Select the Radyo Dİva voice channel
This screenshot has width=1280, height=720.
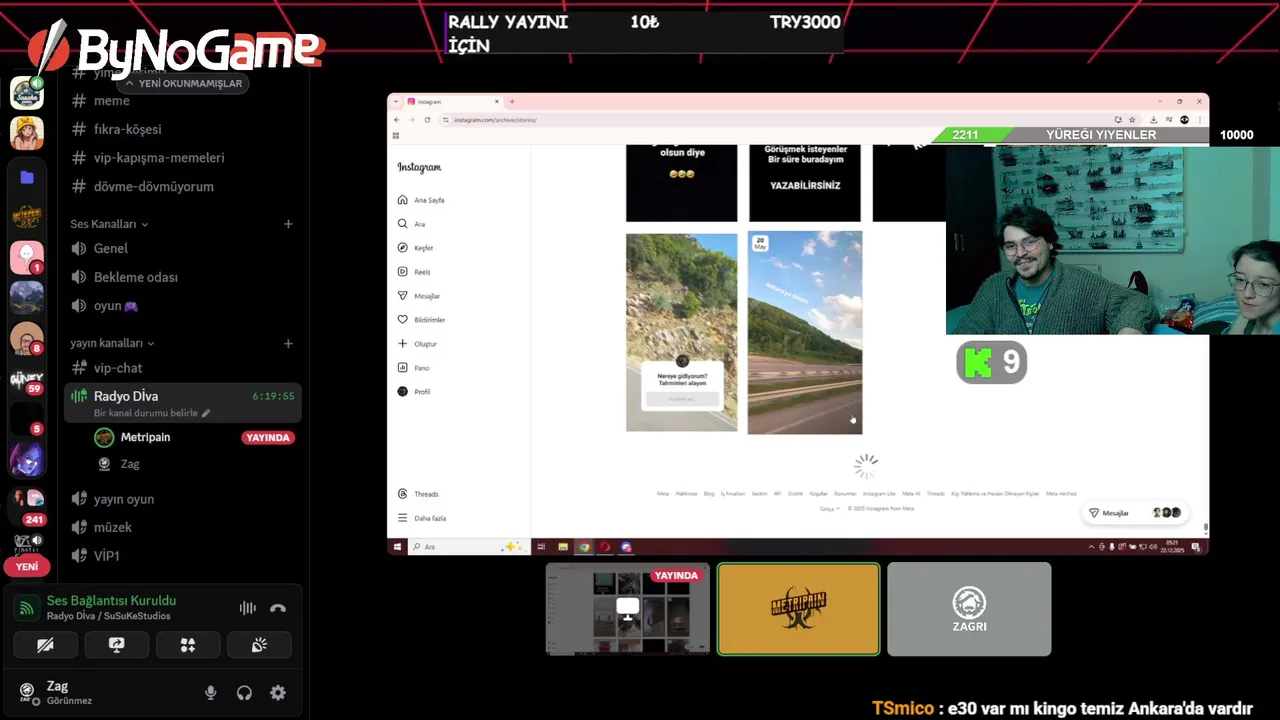183,403
